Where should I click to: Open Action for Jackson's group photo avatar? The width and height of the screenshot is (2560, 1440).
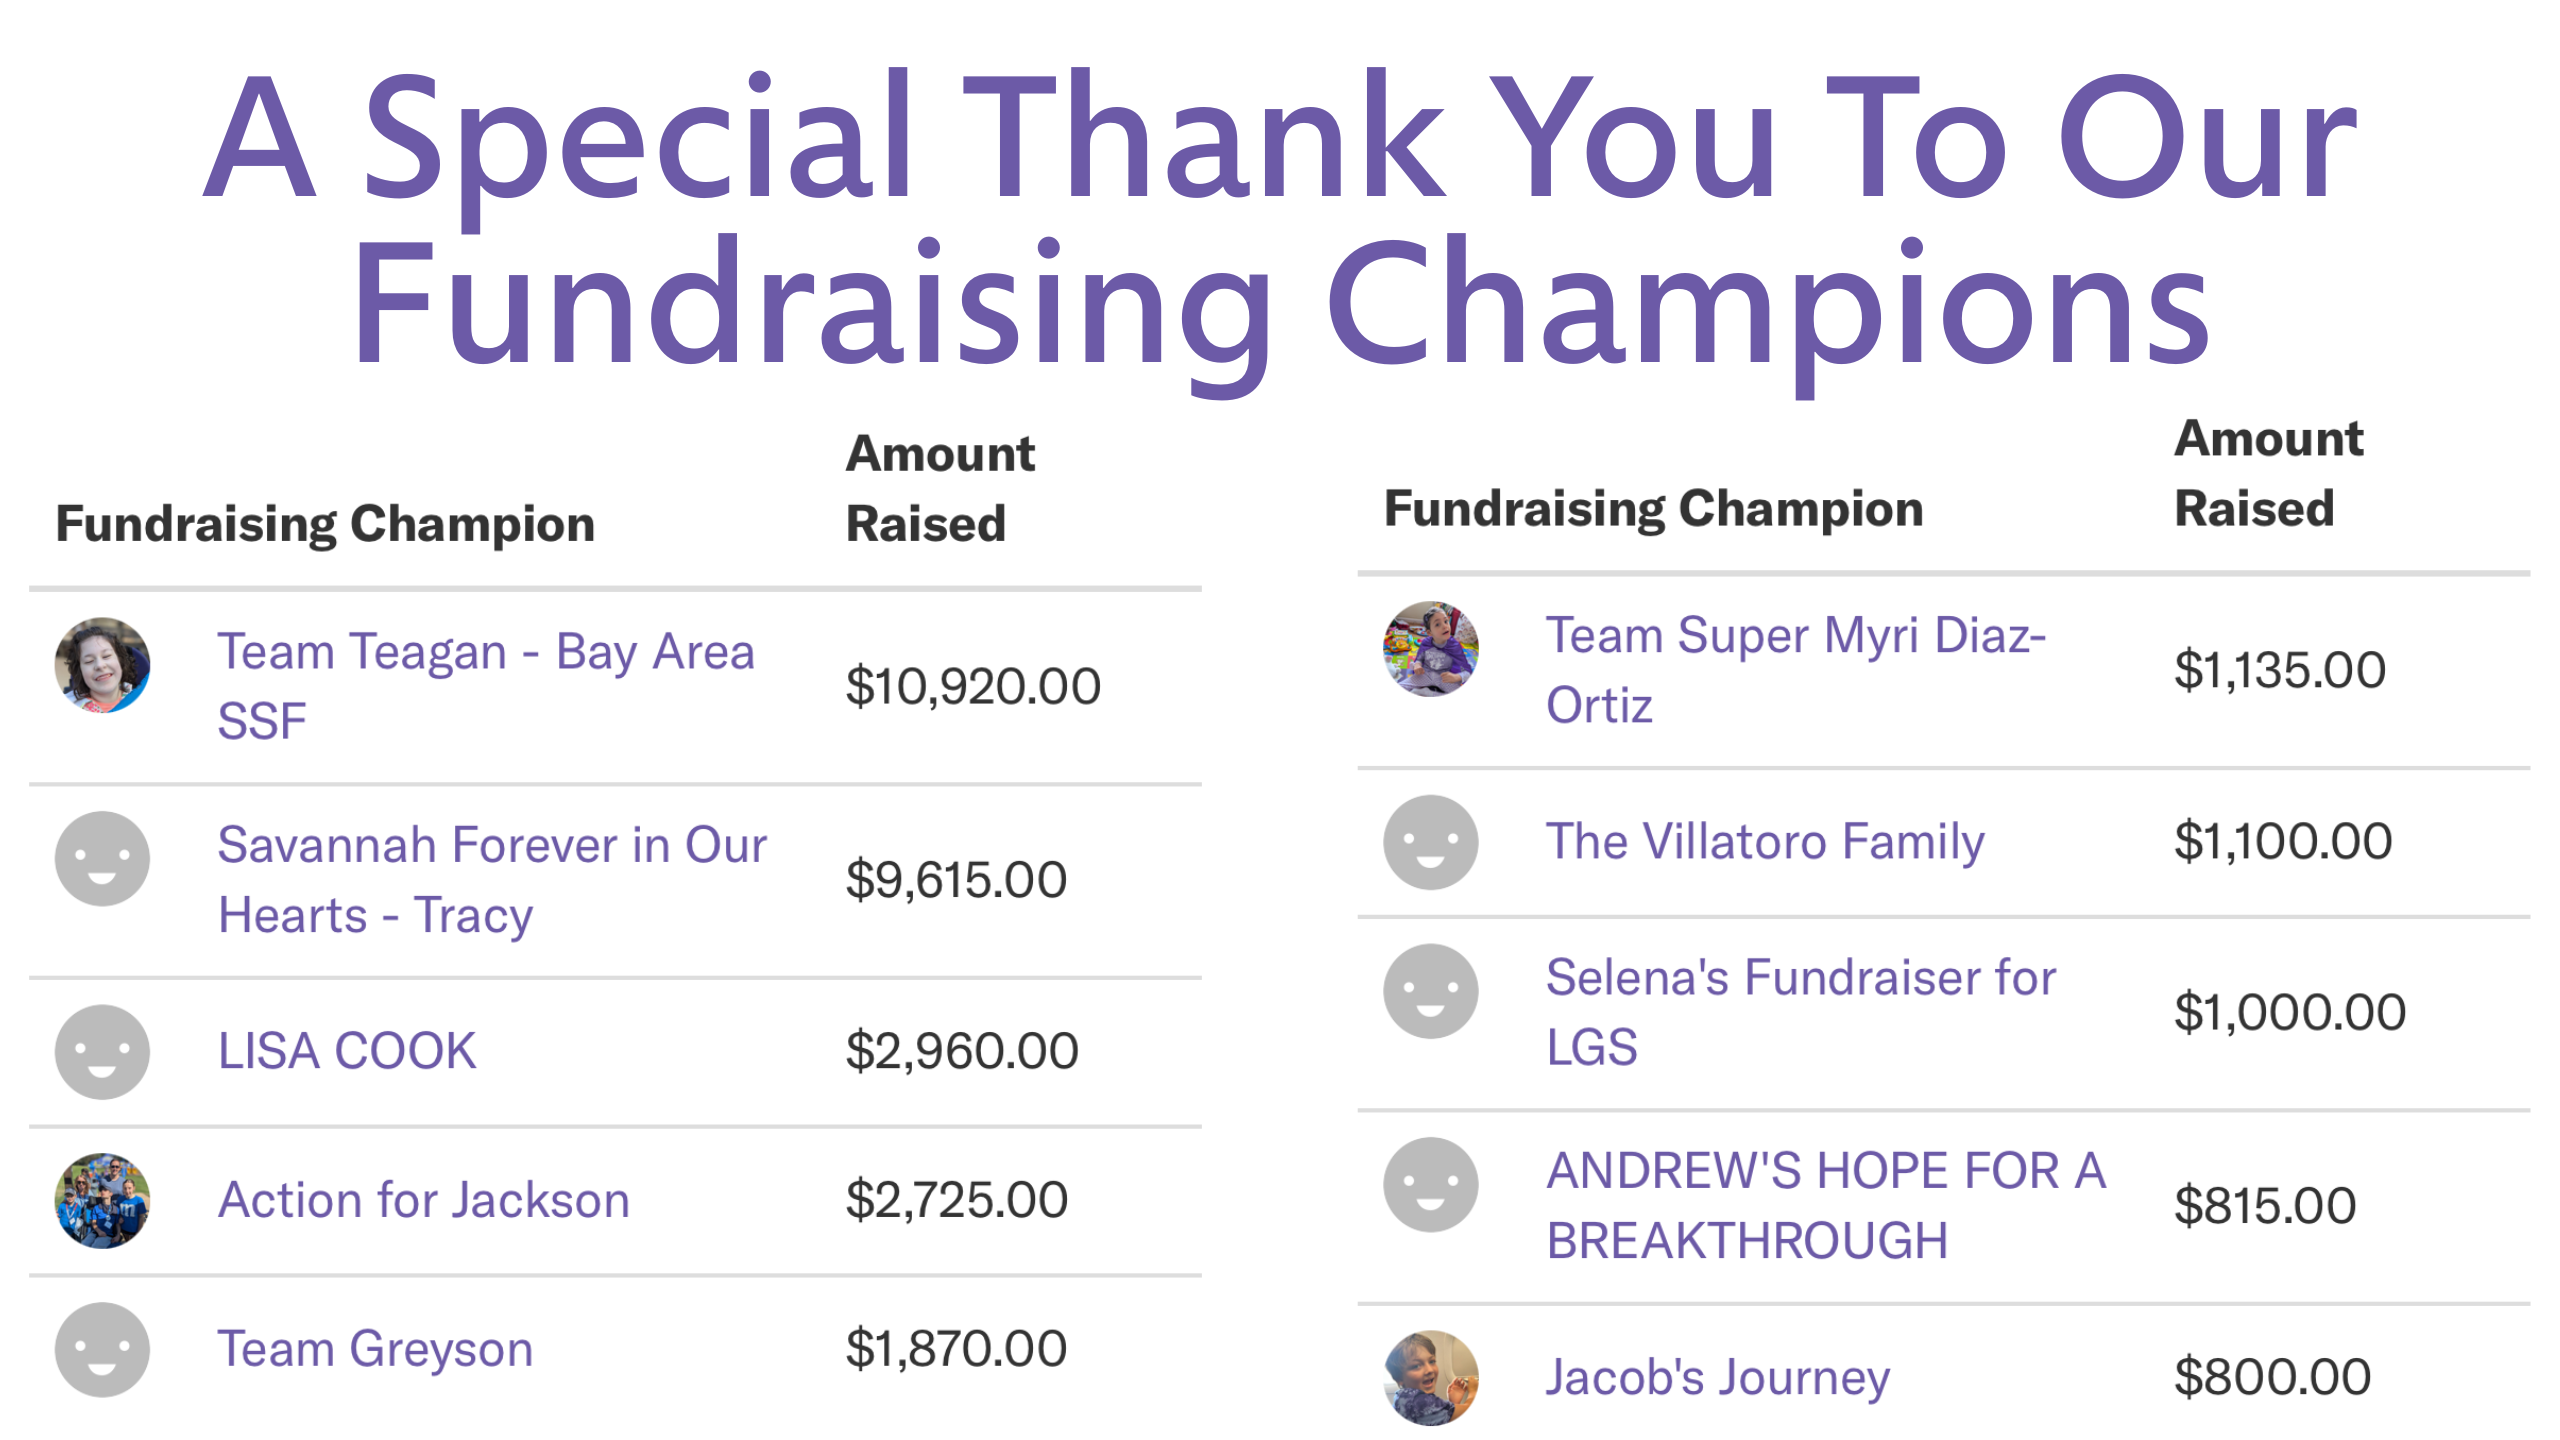coord(102,1201)
